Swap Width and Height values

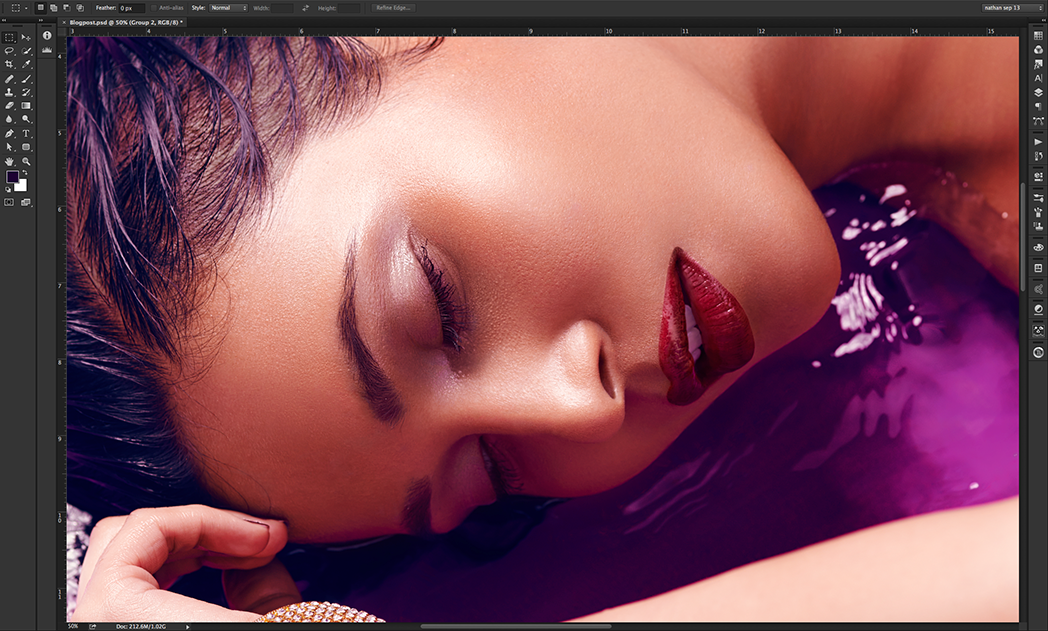point(305,8)
